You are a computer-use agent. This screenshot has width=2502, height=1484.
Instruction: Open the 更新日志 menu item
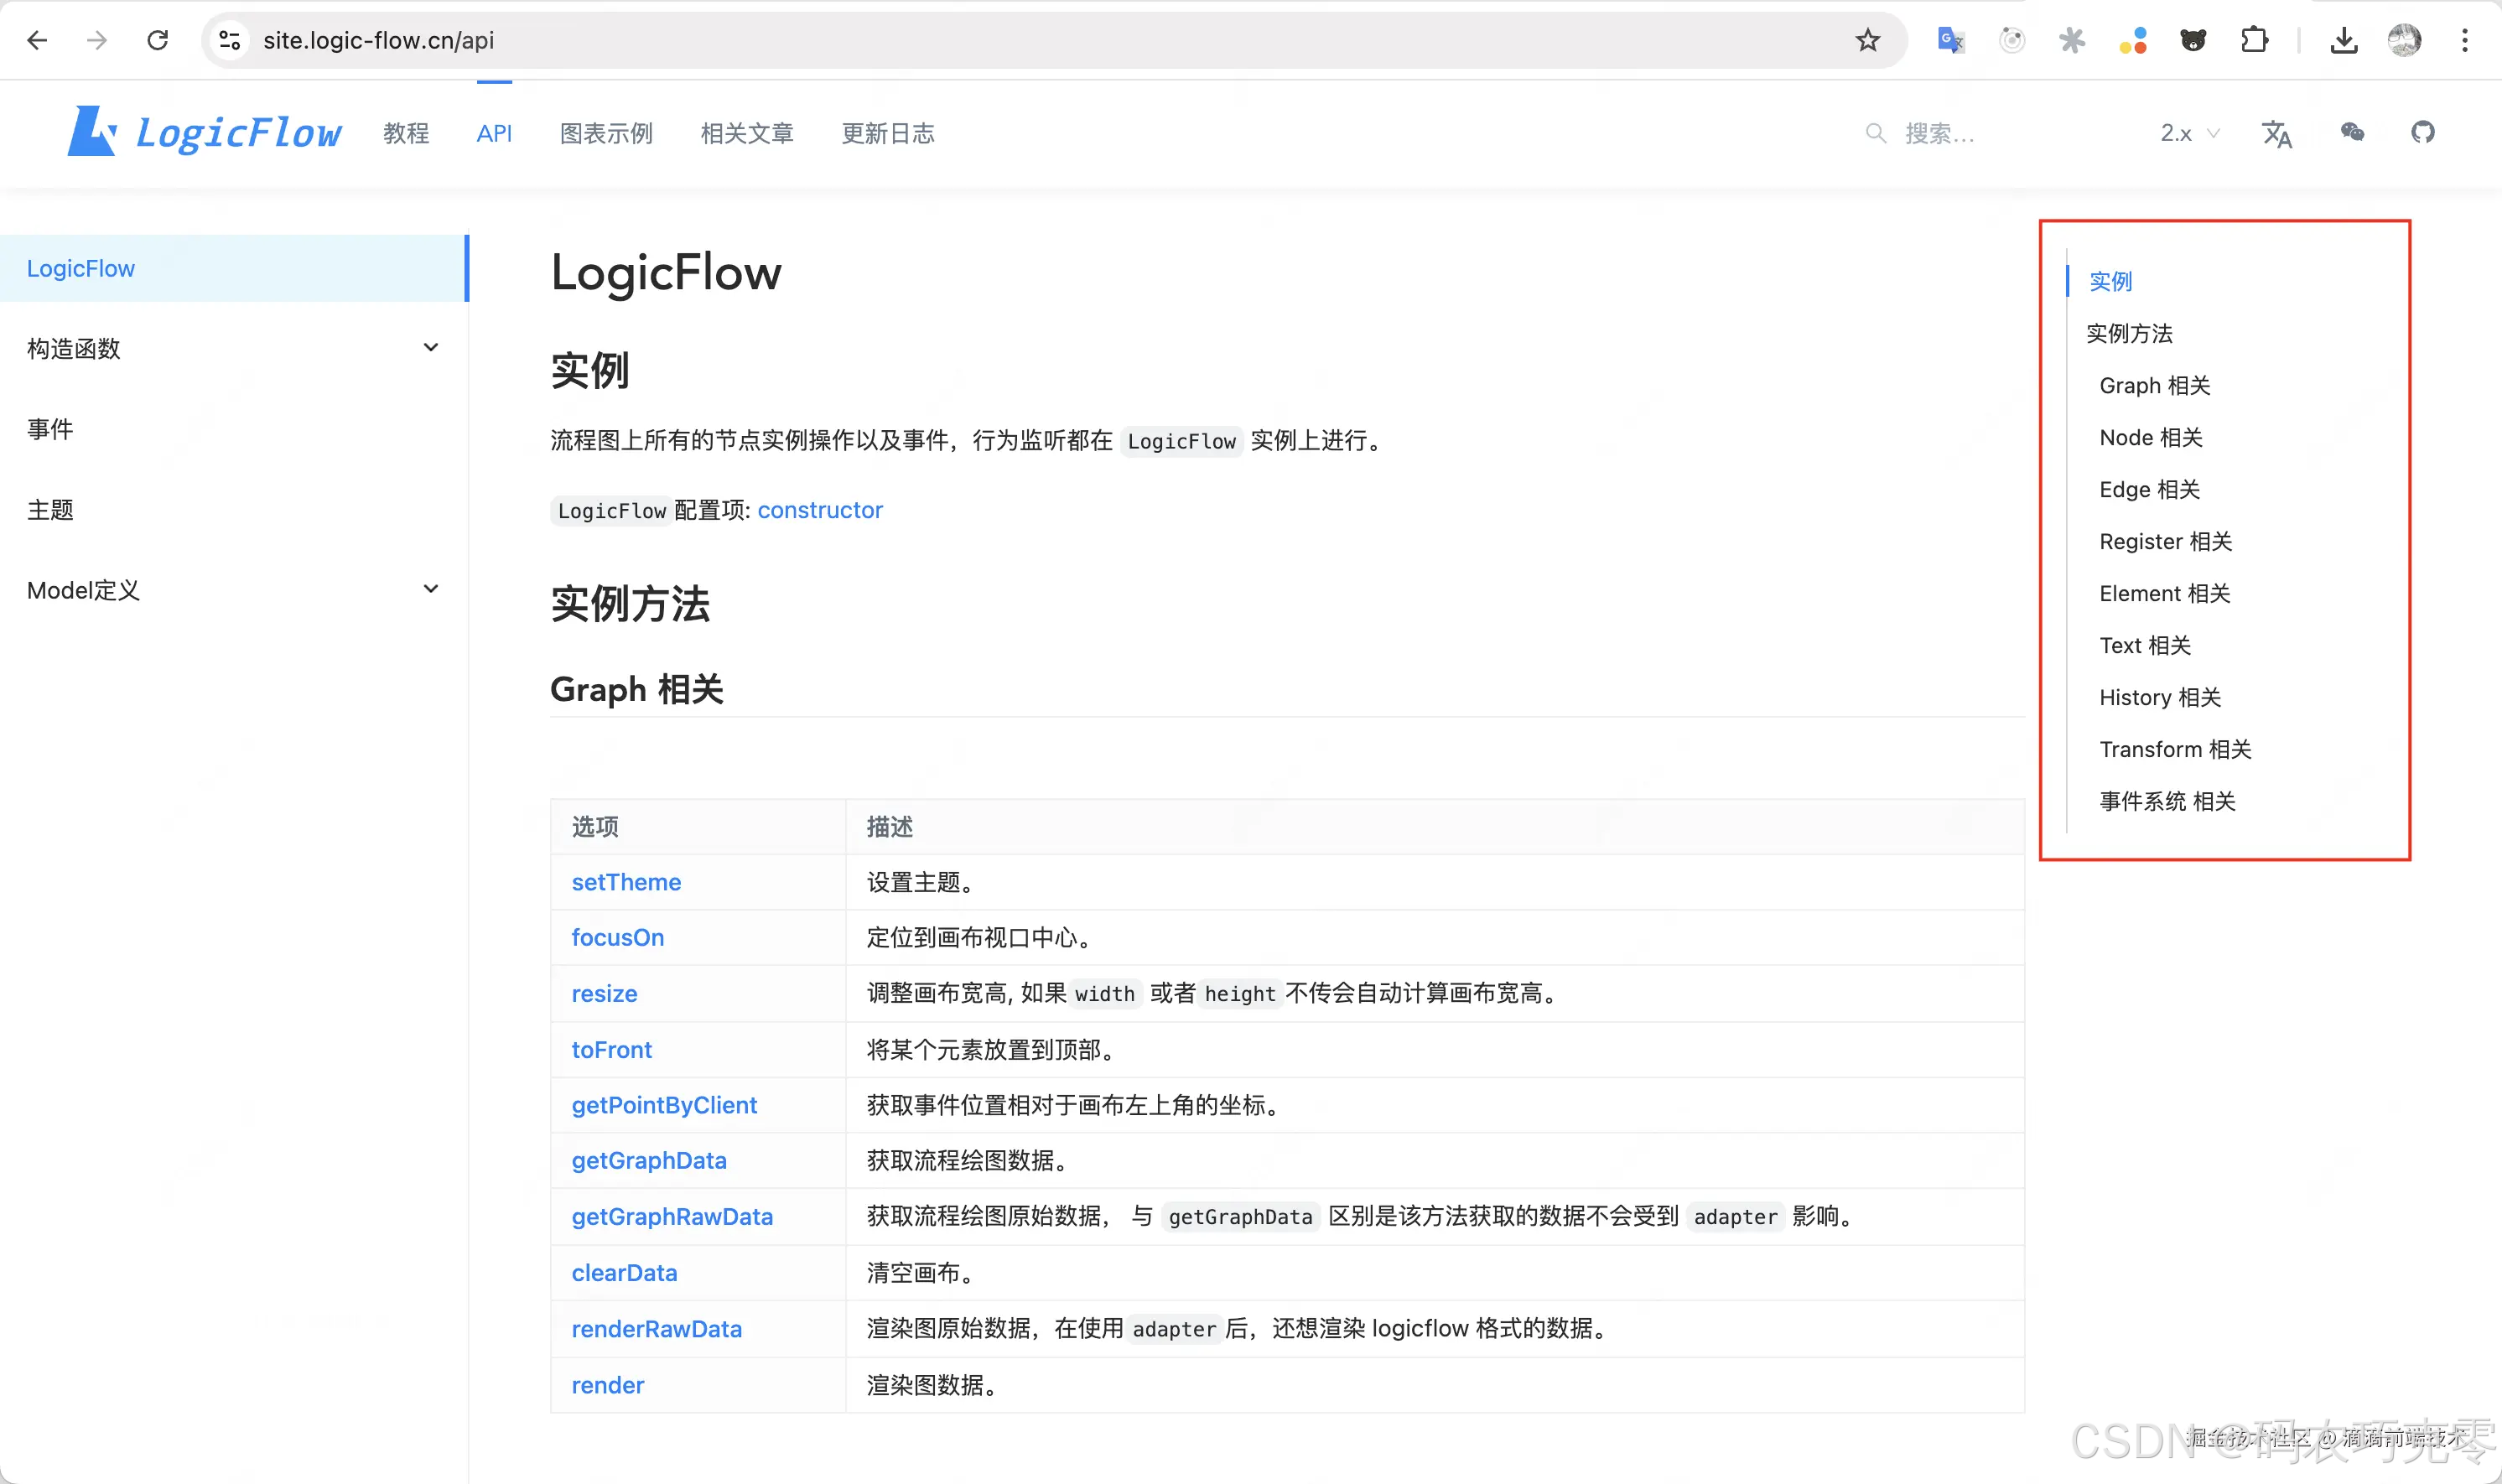click(x=888, y=132)
